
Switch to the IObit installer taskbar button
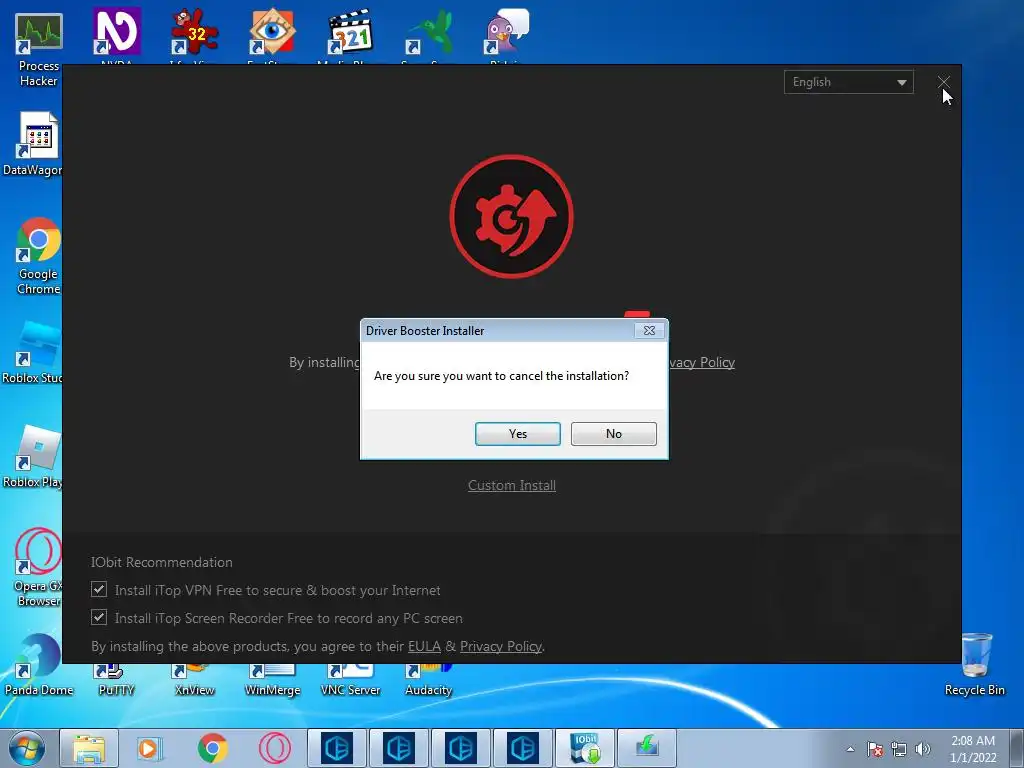pos(584,748)
